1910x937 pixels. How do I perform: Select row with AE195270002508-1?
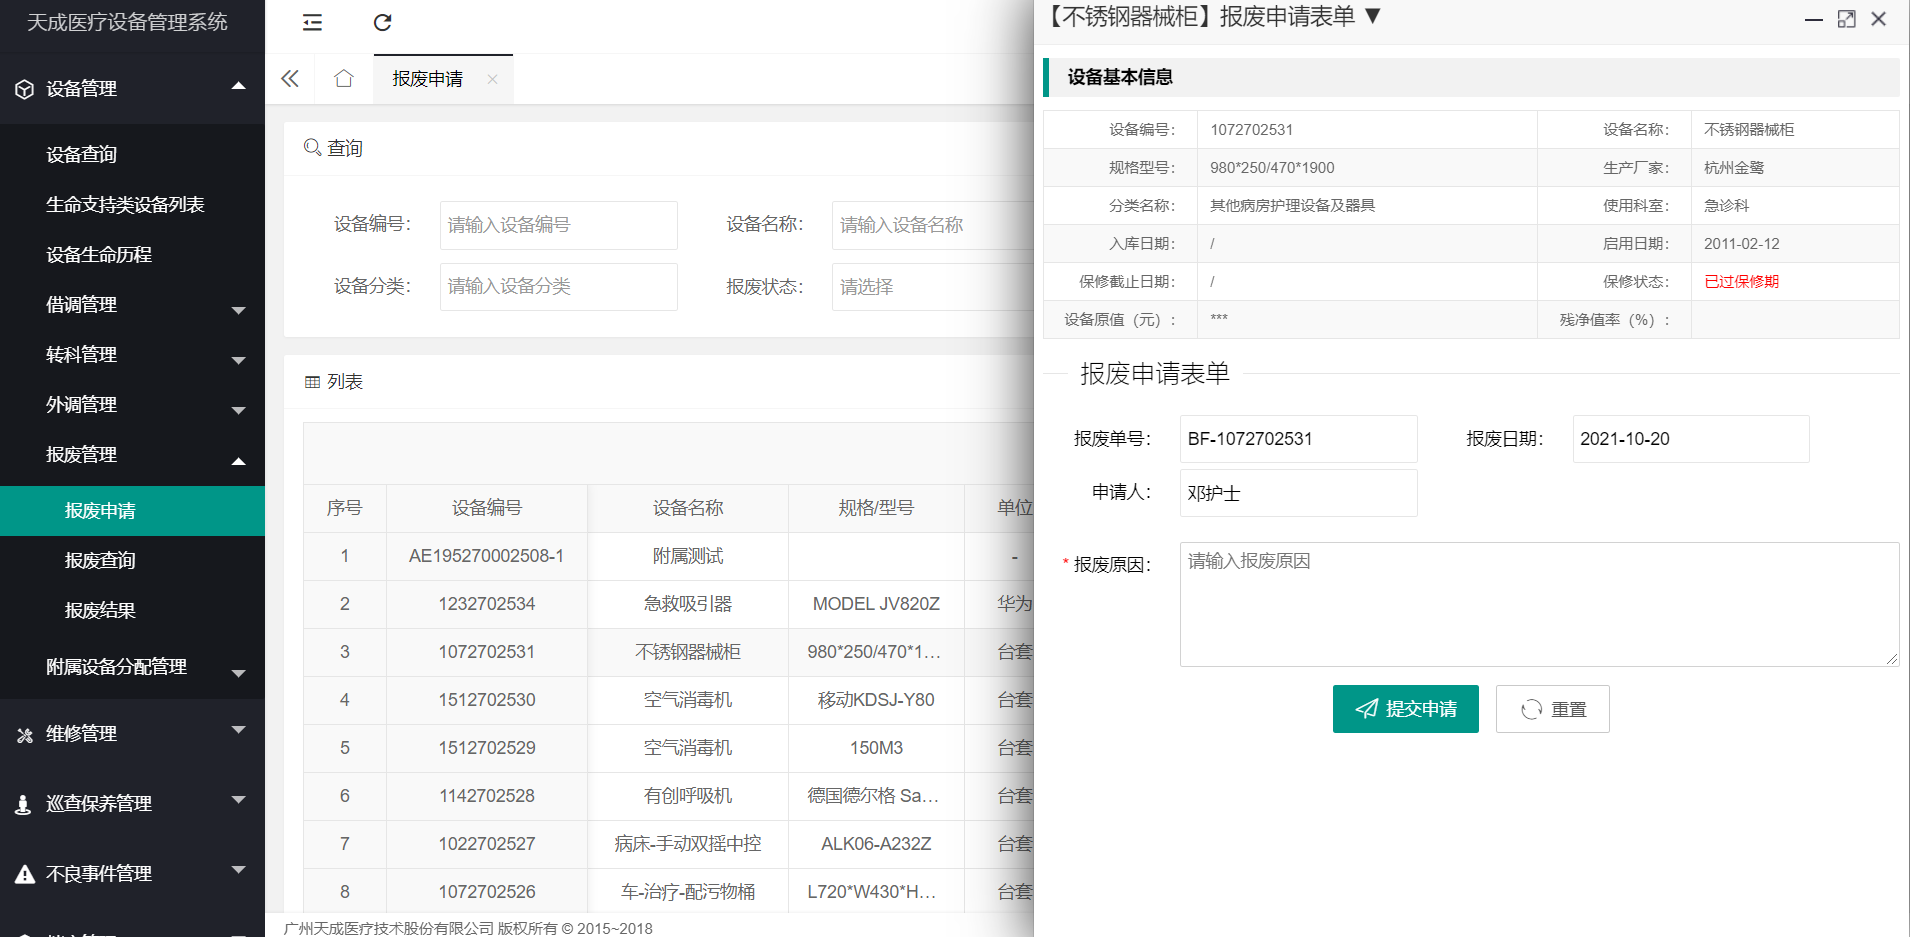[487, 556]
